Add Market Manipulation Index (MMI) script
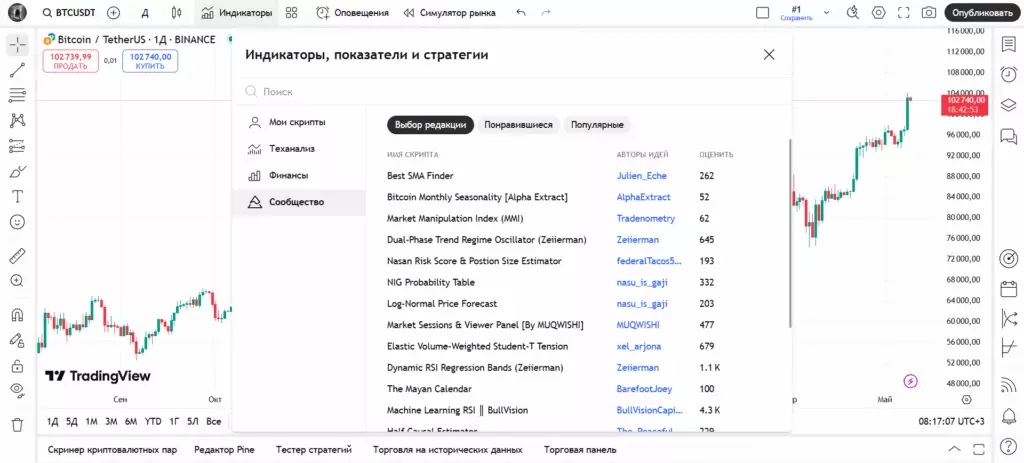1024x463 pixels. pyautogui.click(x=455, y=218)
